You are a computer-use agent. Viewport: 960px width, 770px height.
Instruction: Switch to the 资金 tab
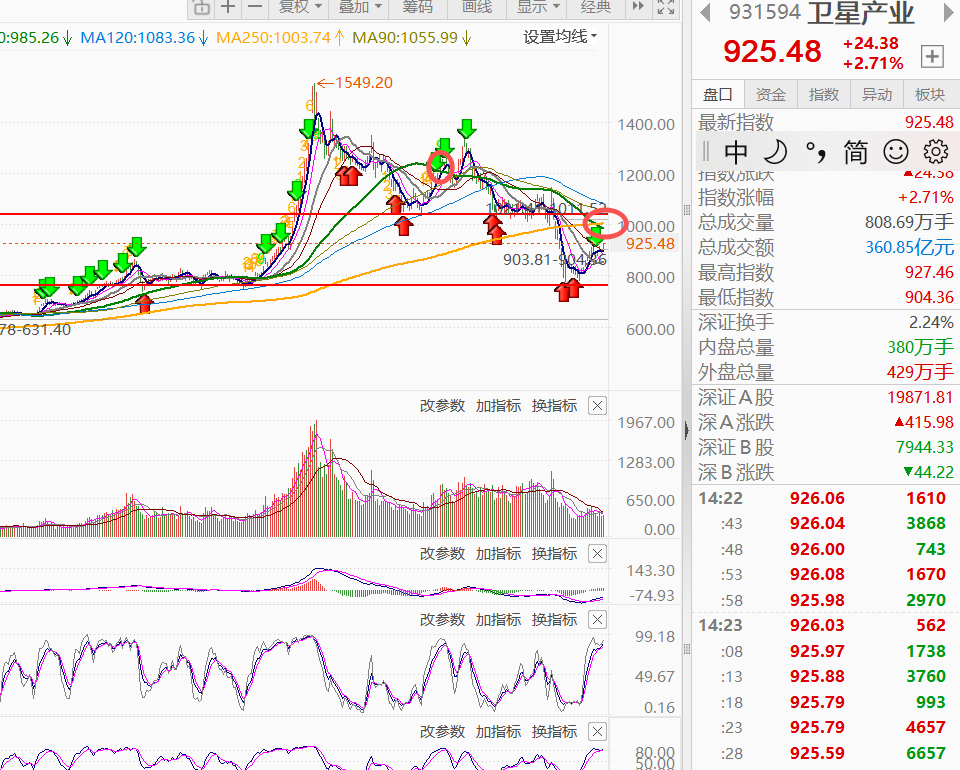click(770, 94)
